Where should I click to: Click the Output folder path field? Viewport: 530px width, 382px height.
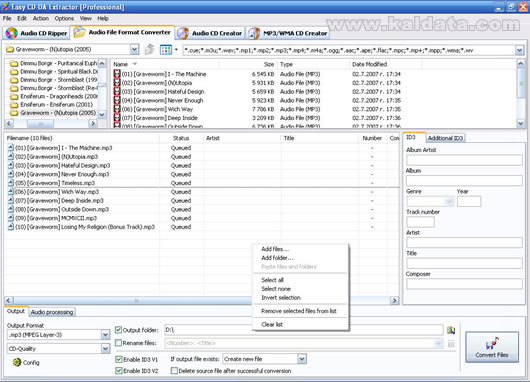pyautogui.click(x=304, y=330)
